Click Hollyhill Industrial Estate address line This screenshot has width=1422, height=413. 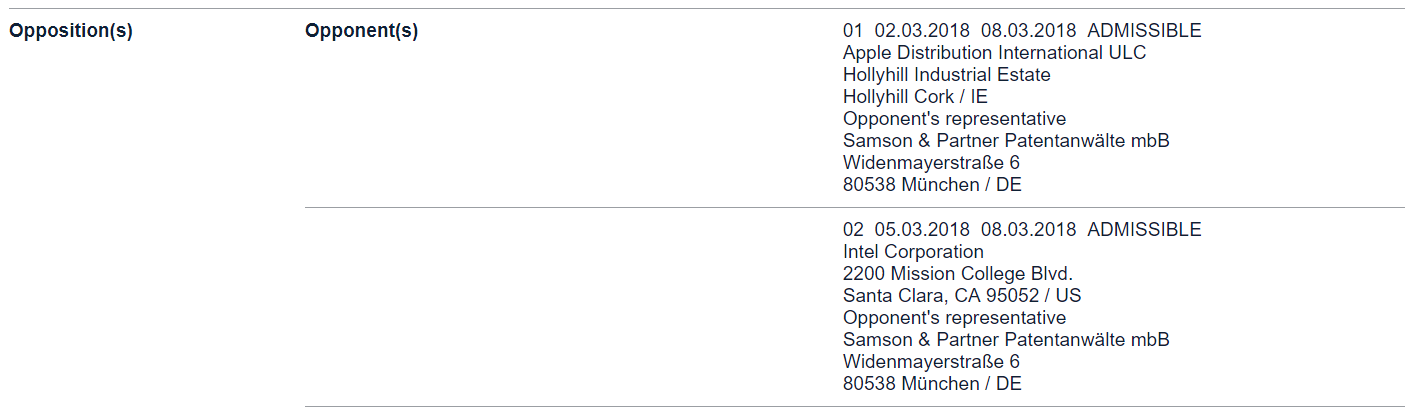click(x=947, y=75)
